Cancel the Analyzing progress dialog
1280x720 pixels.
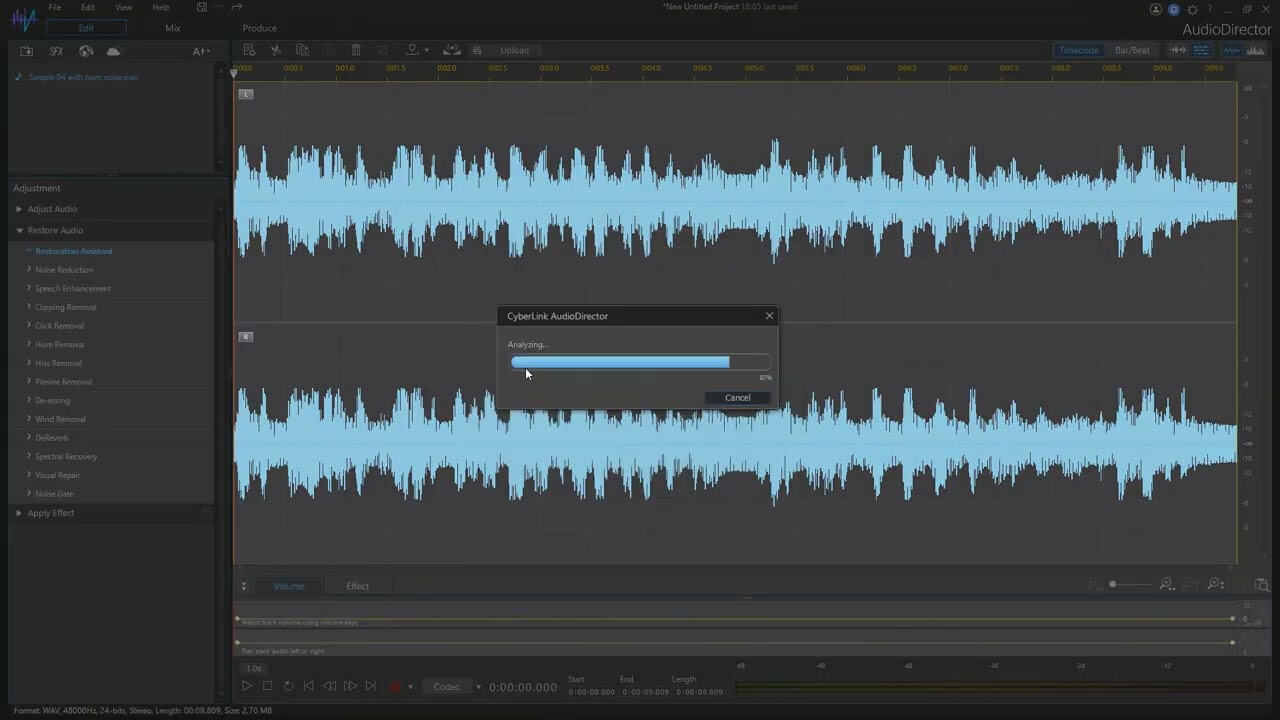(x=737, y=398)
